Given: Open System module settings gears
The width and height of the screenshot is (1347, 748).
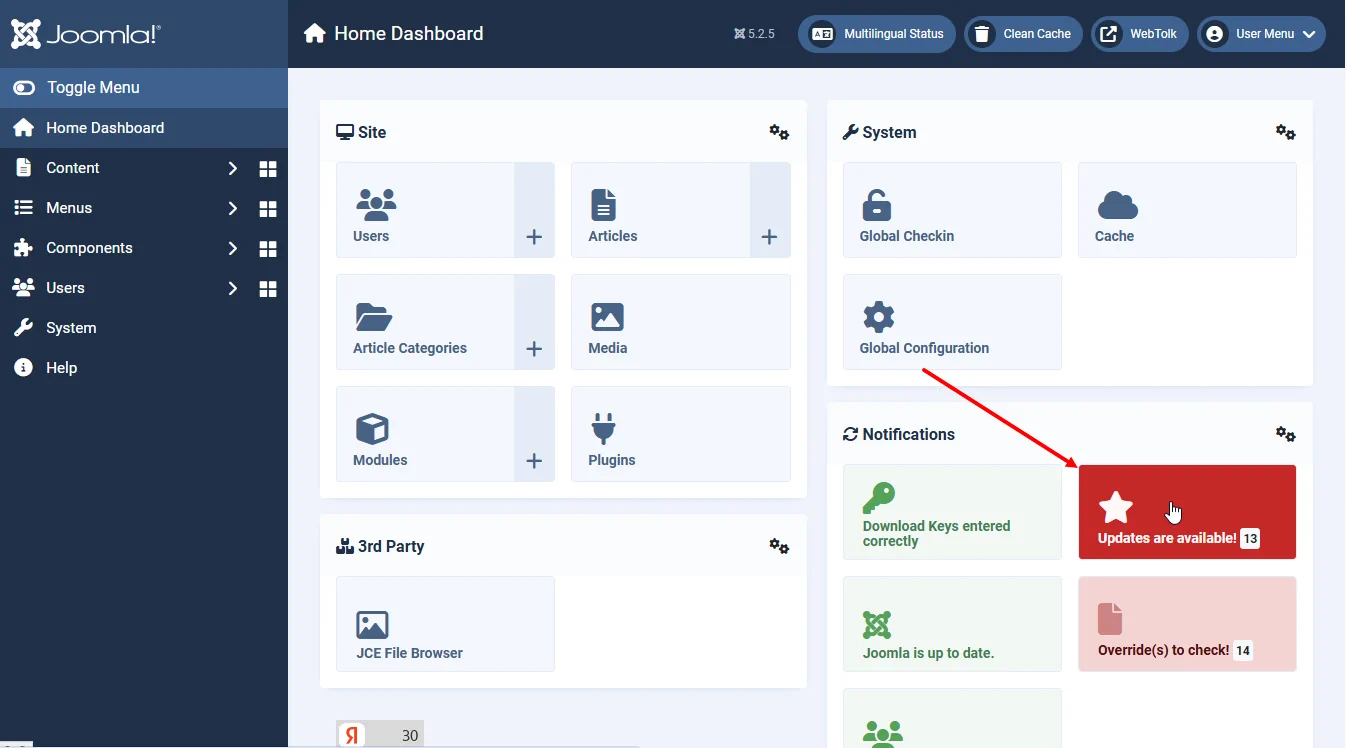Looking at the screenshot, I should click(x=1285, y=132).
